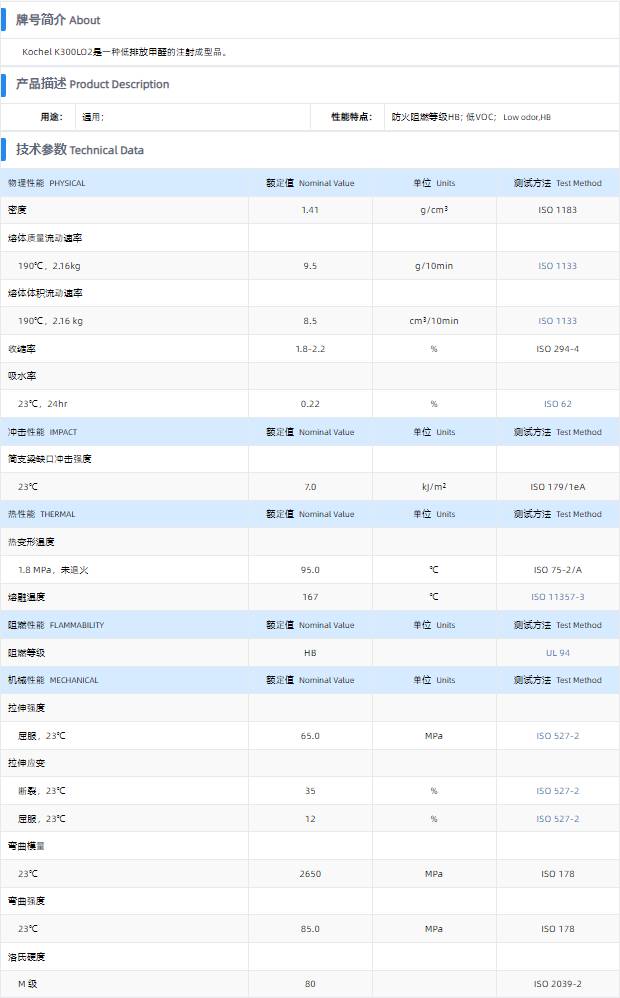Open ISO 527-2 link in the 12% yield row

(557, 819)
